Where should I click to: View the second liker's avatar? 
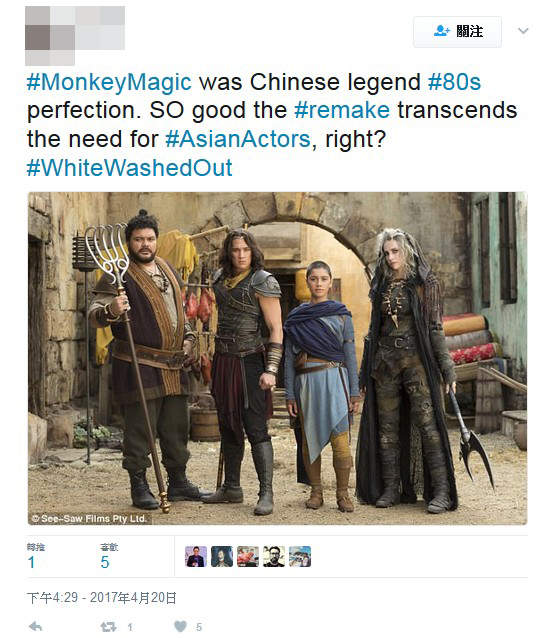tap(222, 556)
